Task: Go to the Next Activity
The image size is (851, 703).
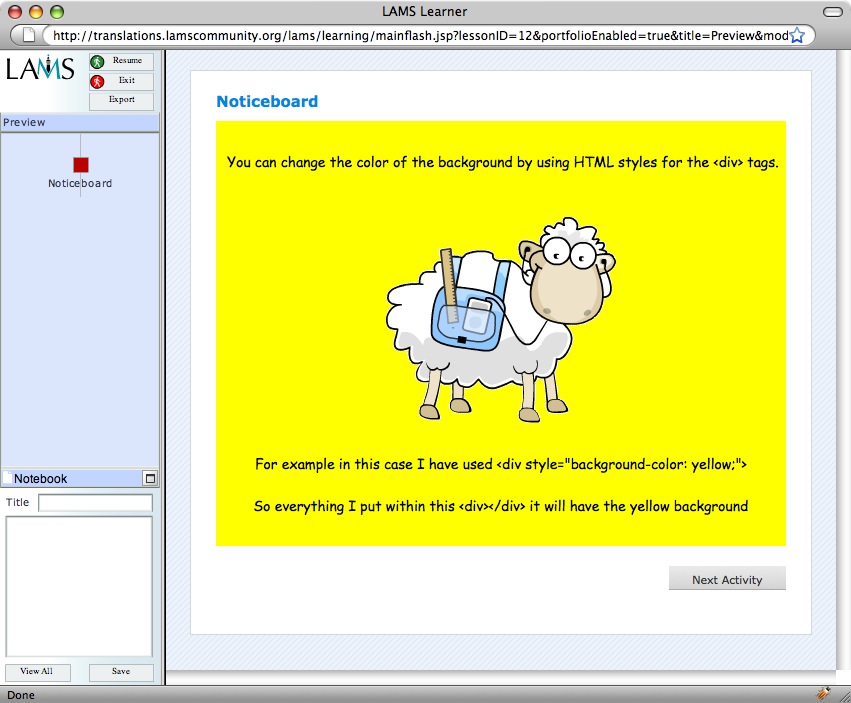Action: pyautogui.click(x=727, y=580)
